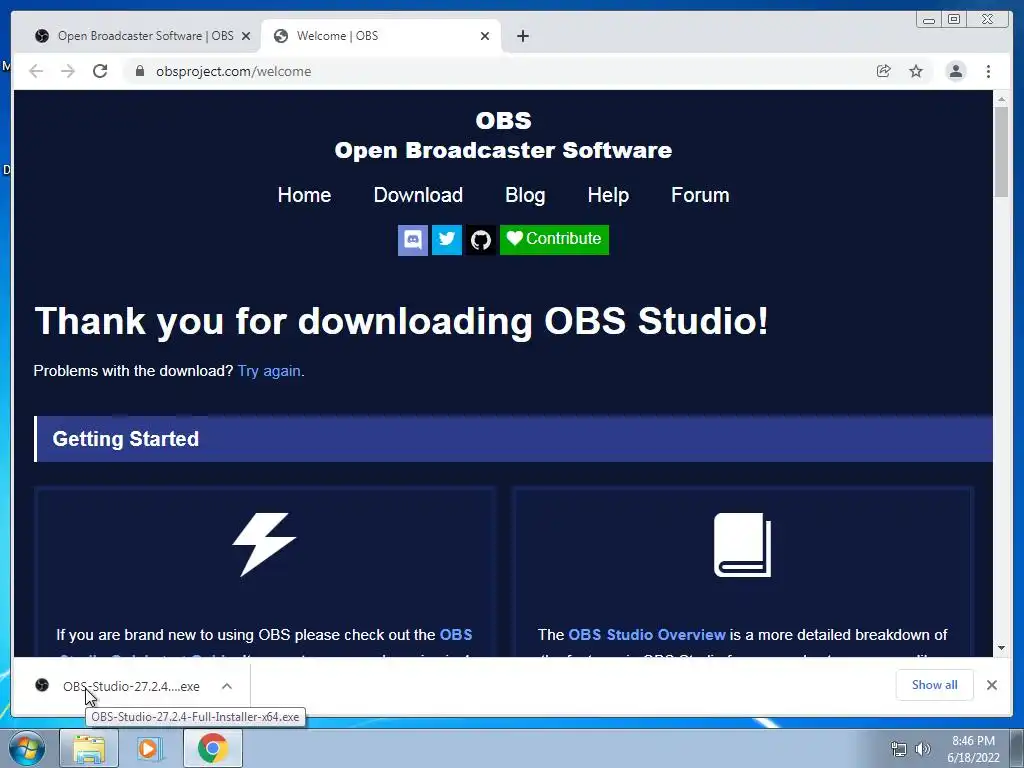Select the Welcome | OBS tab
This screenshot has height=768, width=1024.
click(381, 36)
